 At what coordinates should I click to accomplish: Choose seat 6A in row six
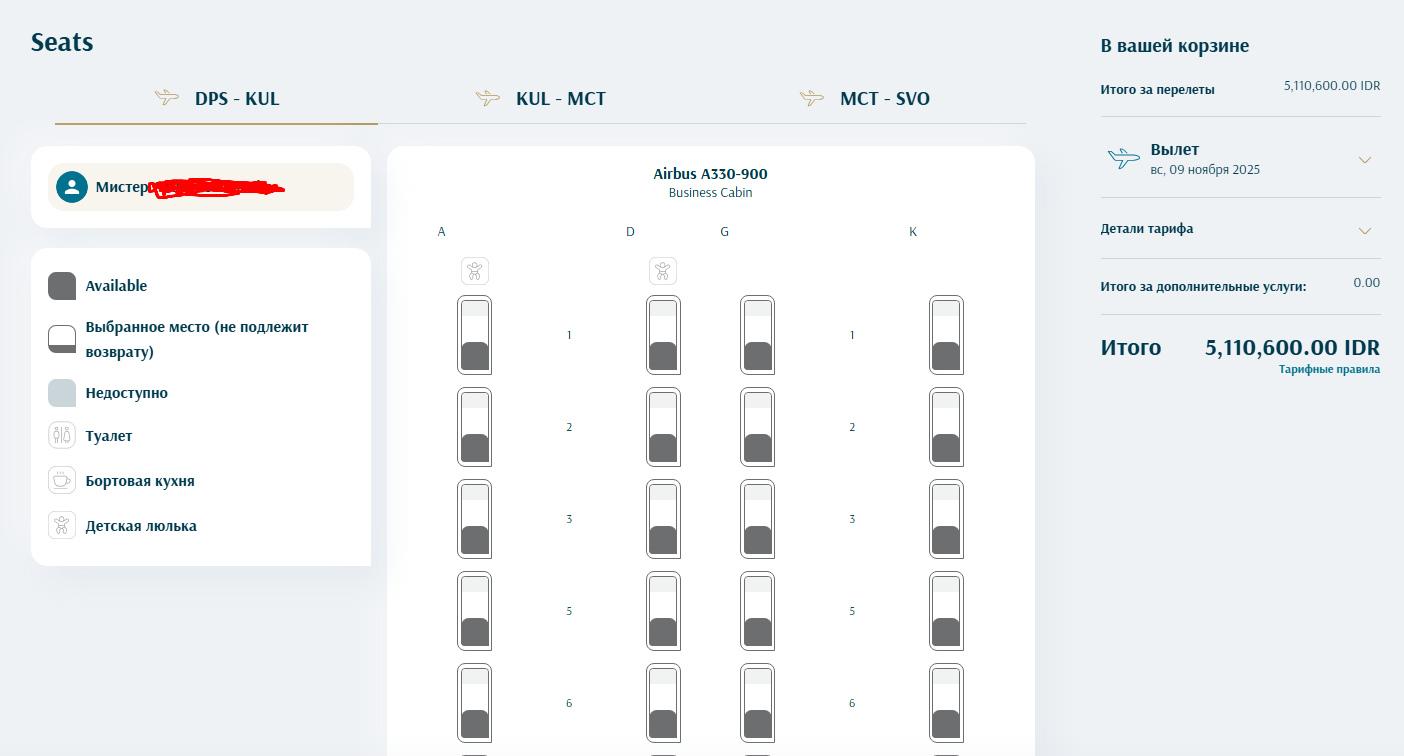pos(474,703)
